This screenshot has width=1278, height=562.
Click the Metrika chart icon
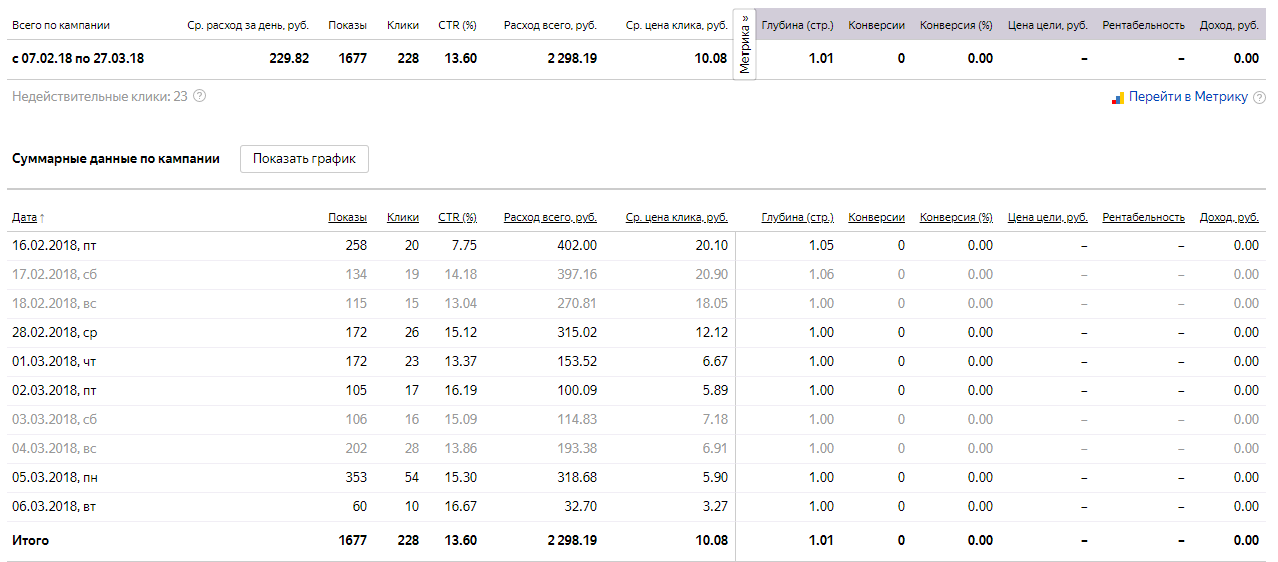pyautogui.click(x=1118, y=98)
